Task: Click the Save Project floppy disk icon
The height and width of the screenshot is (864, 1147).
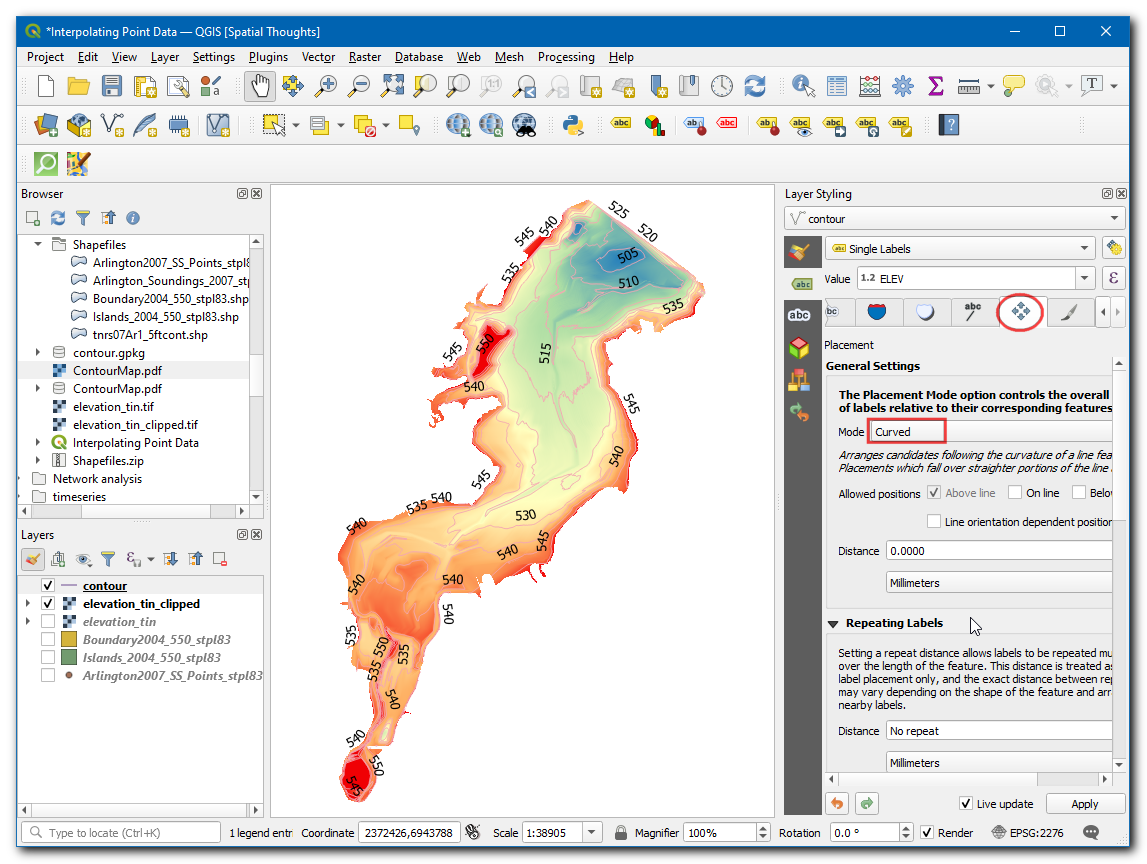Action: 112,86
